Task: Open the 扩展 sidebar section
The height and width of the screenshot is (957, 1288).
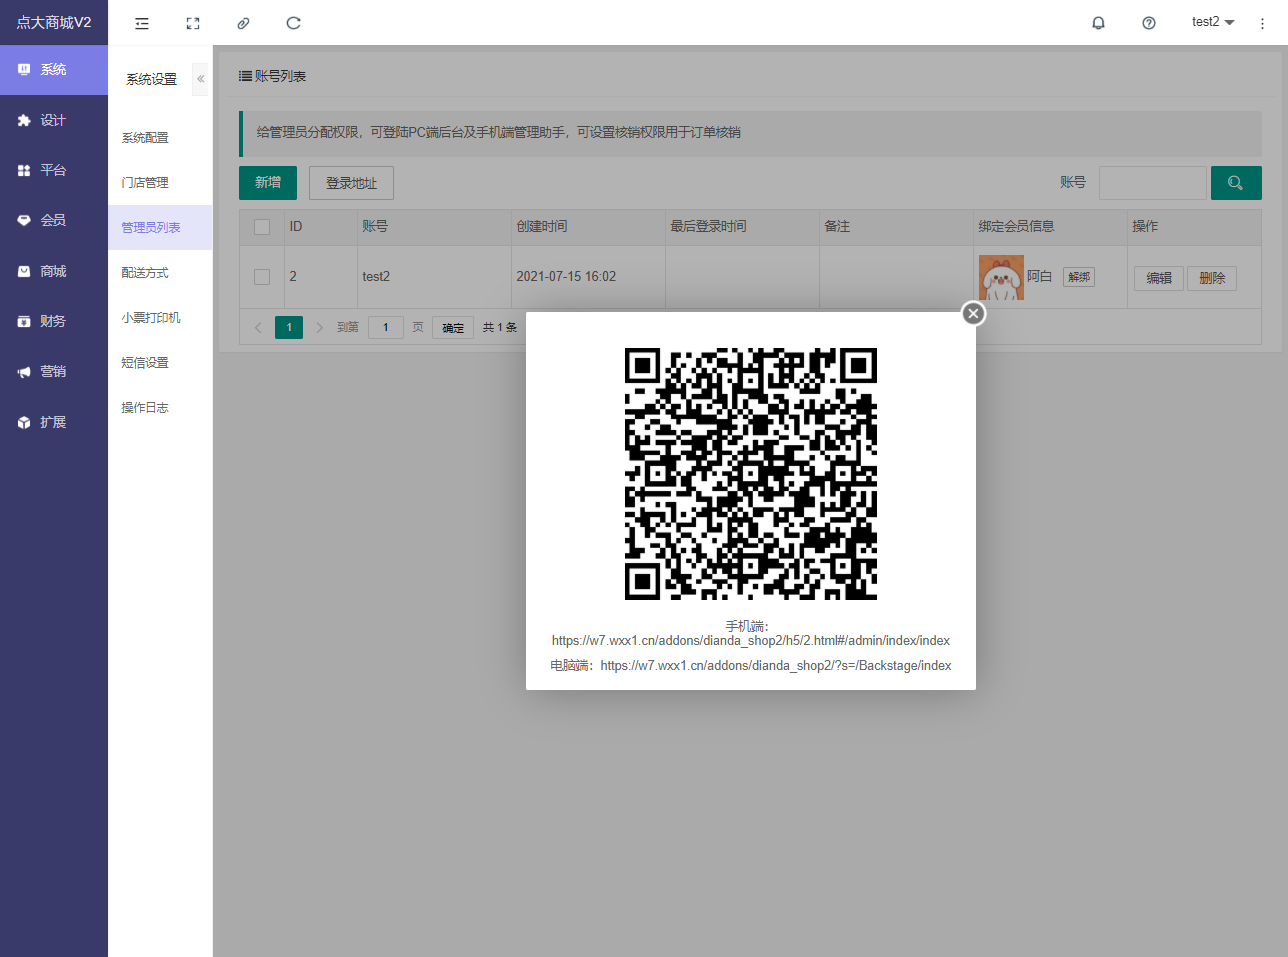Action: [x=54, y=422]
